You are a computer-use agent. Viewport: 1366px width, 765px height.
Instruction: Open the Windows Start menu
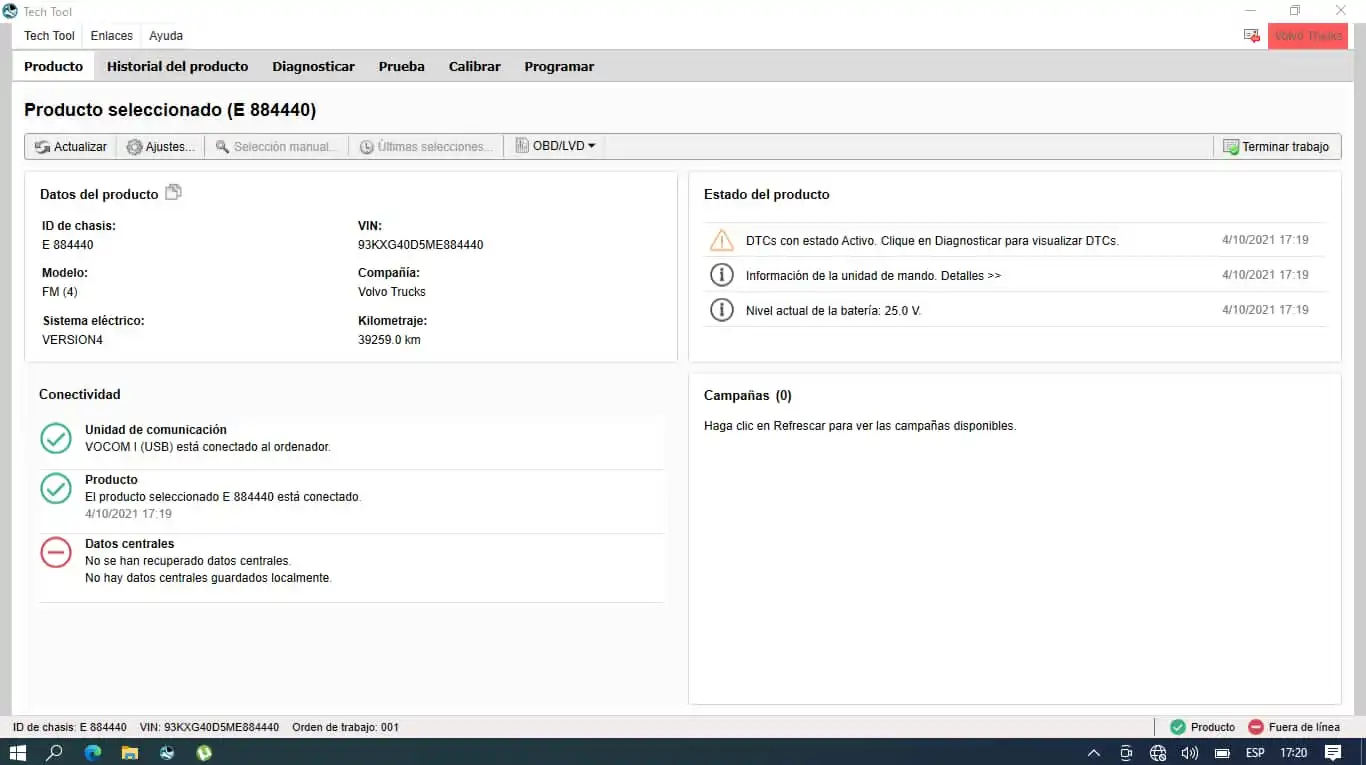click(18, 752)
